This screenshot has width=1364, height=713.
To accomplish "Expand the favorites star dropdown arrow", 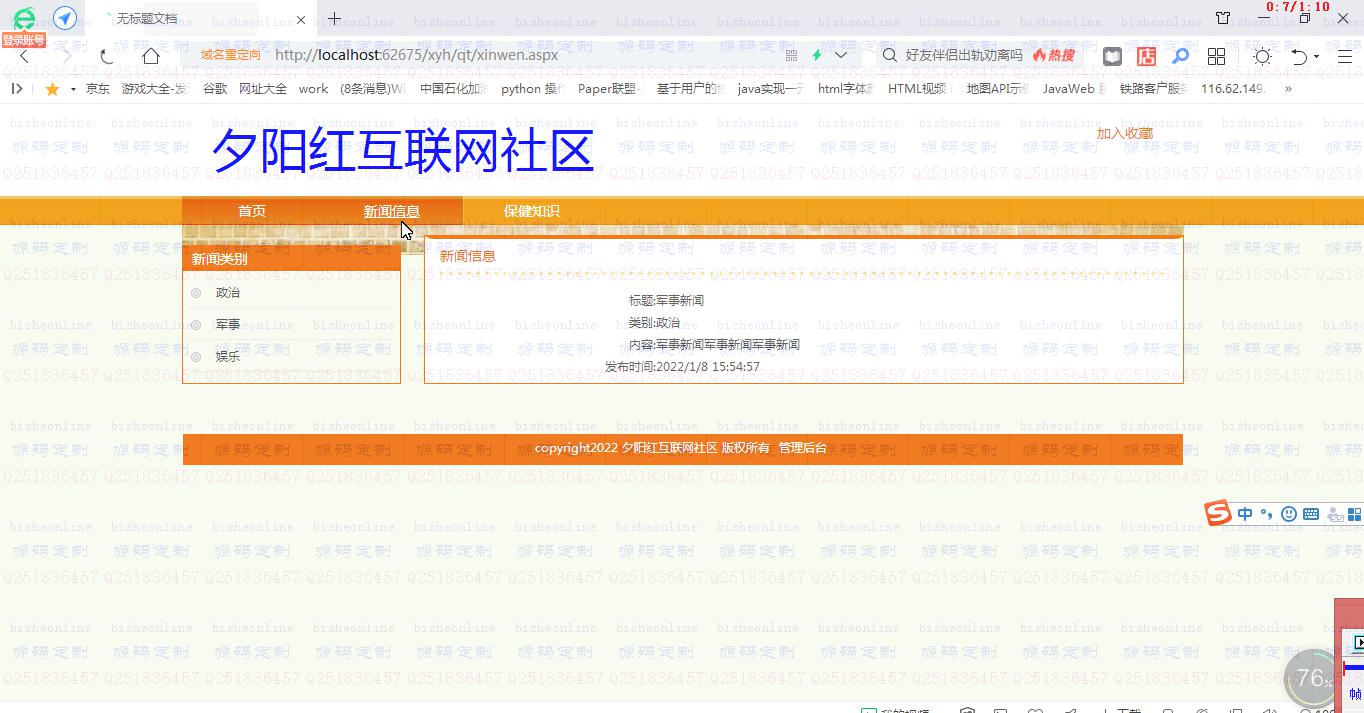I will click(73, 89).
